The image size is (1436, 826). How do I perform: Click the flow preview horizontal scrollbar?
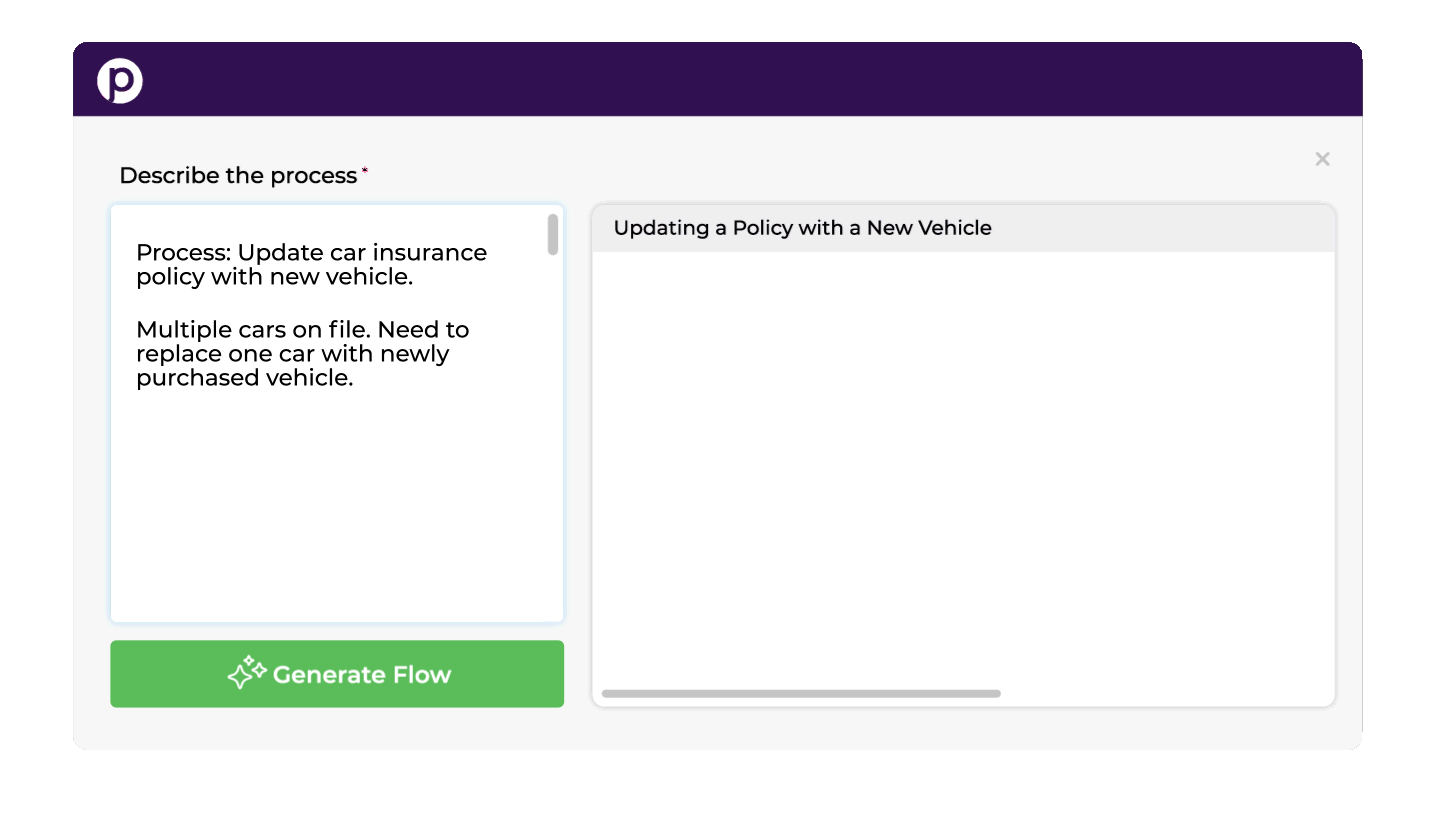pyautogui.click(x=800, y=693)
